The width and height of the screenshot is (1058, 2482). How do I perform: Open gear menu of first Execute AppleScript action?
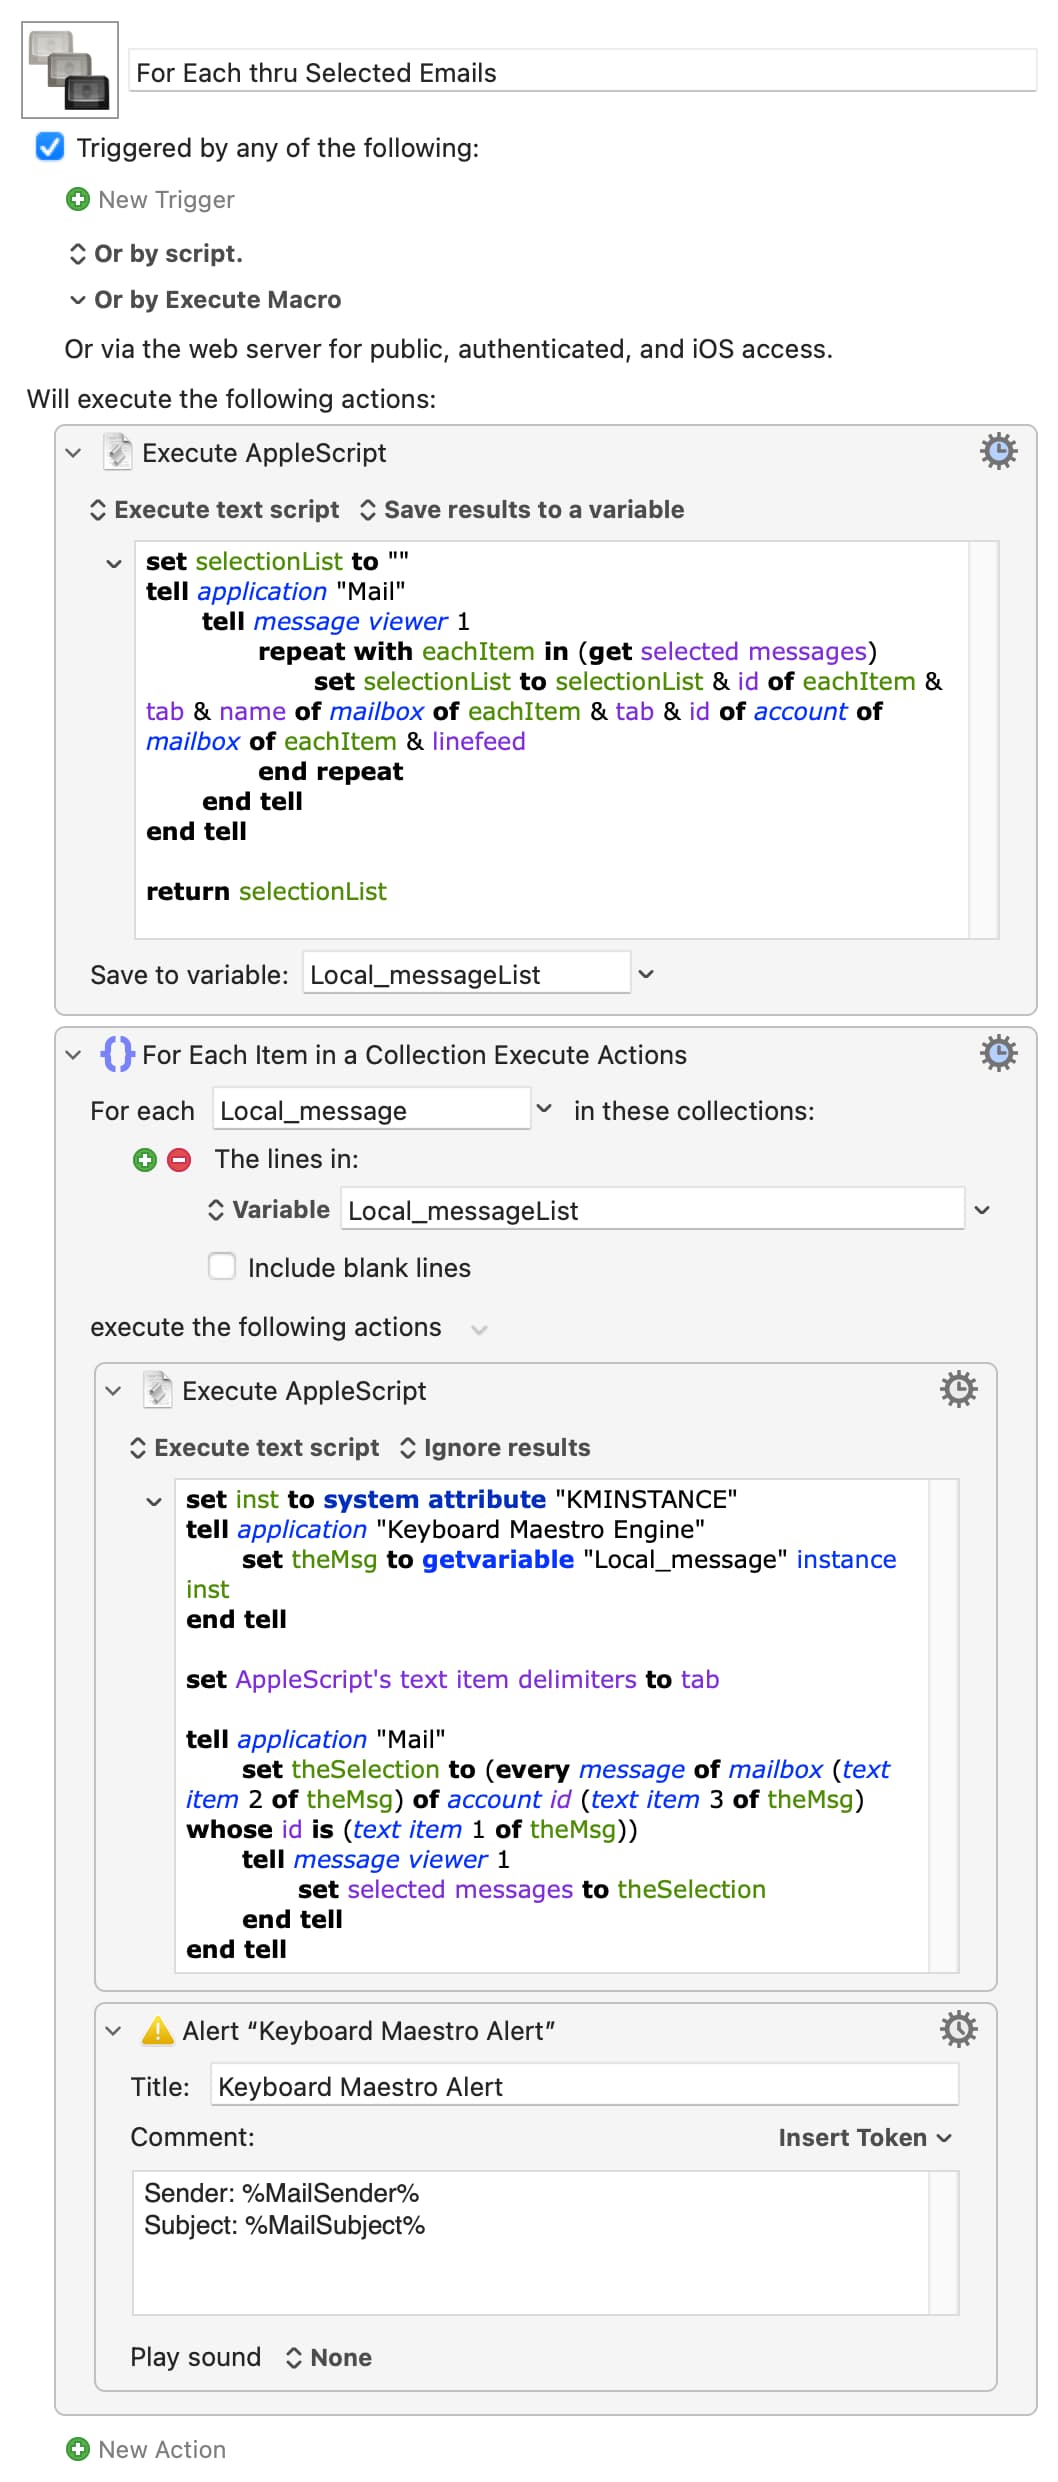tap(997, 452)
